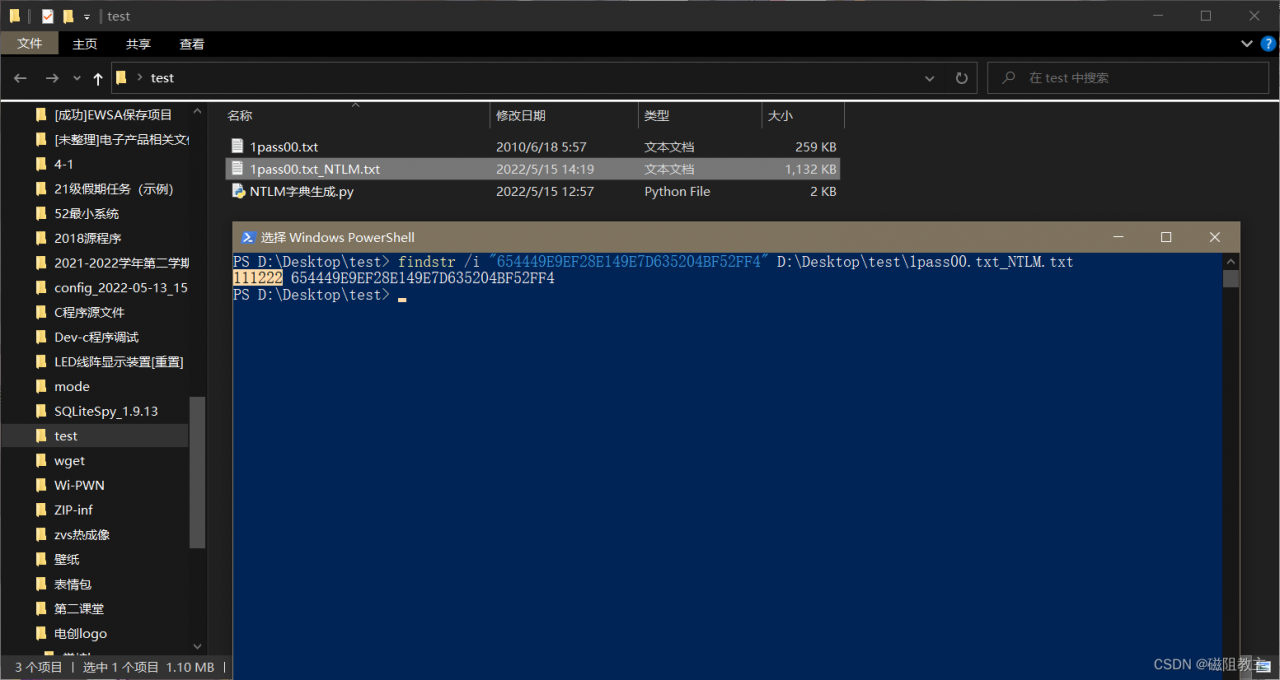This screenshot has height=680, width=1280.
Task: Open recent locations dropdown arrow
Action: pos(76,78)
